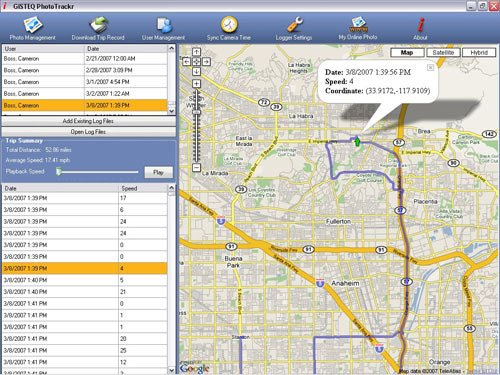Select the Map view mode
The height and width of the screenshot is (375, 500).
pos(407,52)
